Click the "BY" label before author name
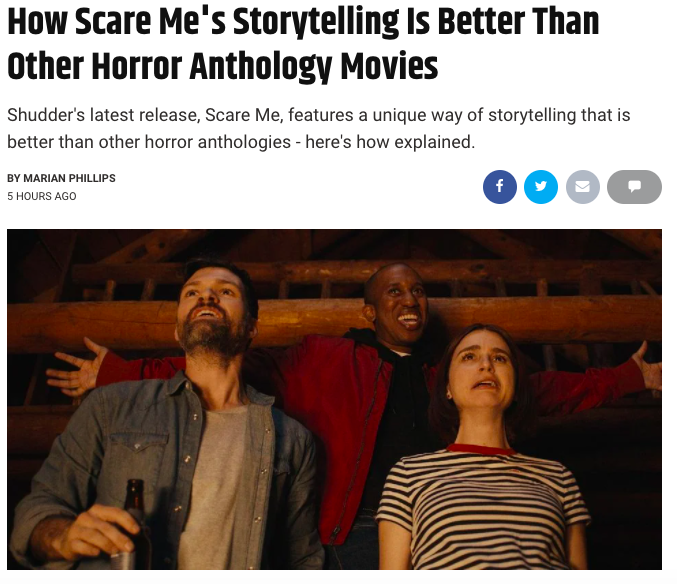The image size is (677, 584). [13, 178]
